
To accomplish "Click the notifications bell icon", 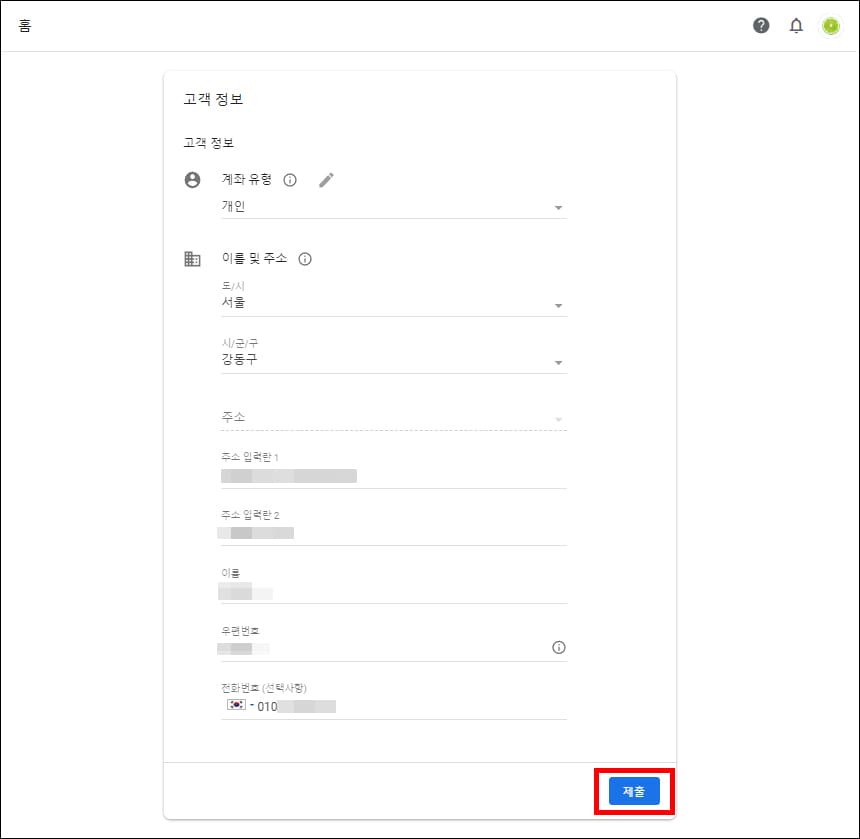I will click(796, 25).
